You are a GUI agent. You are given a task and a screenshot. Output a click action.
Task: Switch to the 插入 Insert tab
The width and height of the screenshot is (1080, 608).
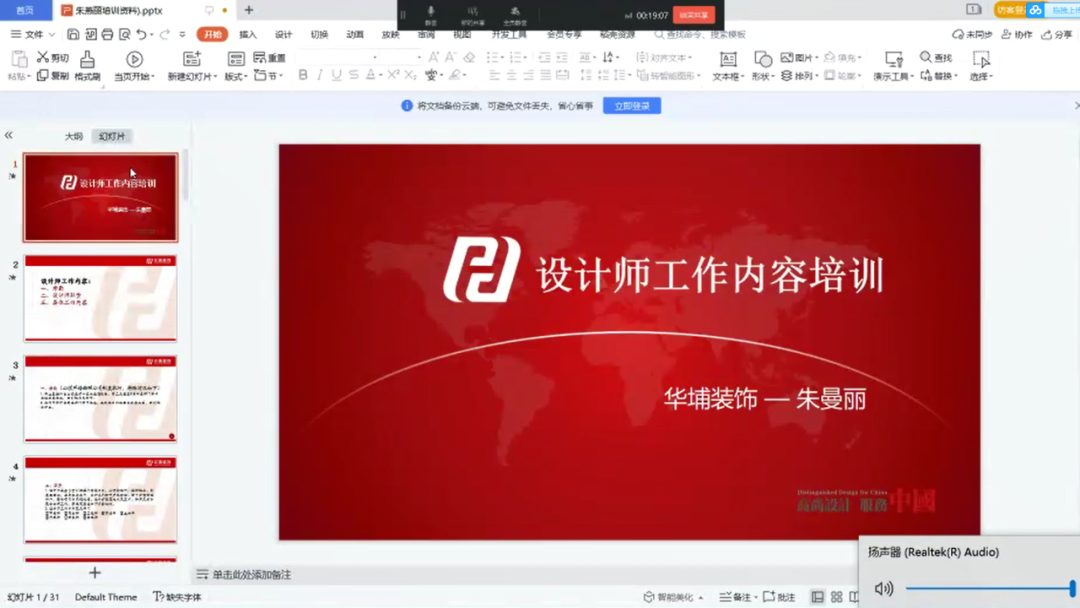tap(248, 35)
